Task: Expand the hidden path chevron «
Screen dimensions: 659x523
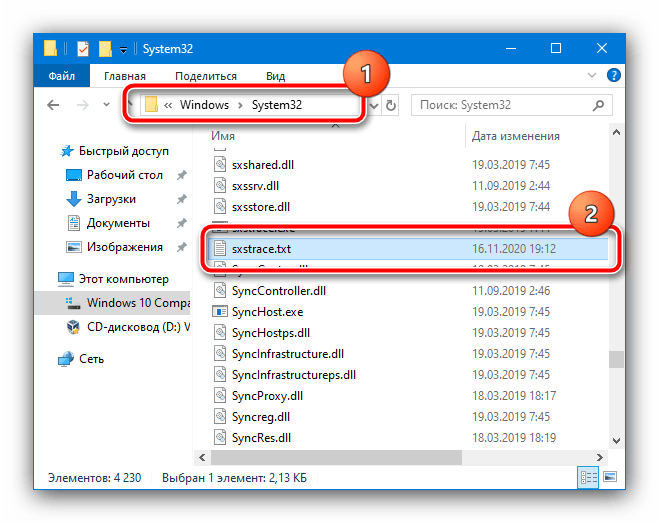Action: [x=168, y=105]
